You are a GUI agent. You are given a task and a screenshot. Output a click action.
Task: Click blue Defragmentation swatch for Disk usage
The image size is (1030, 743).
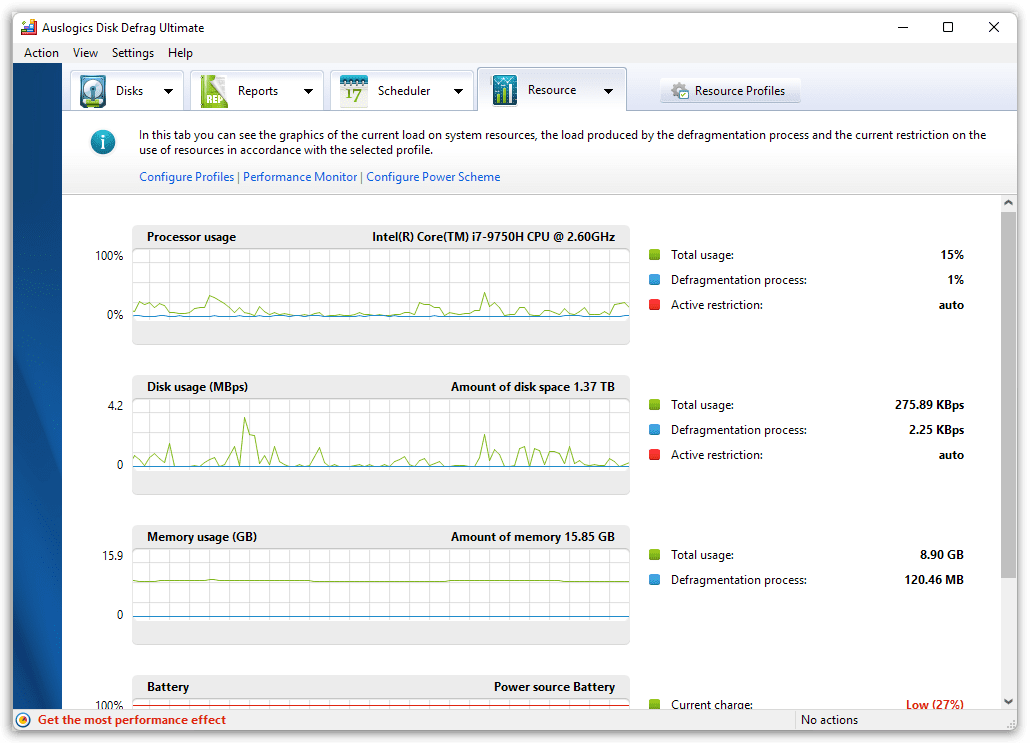click(x=654, y=430)
